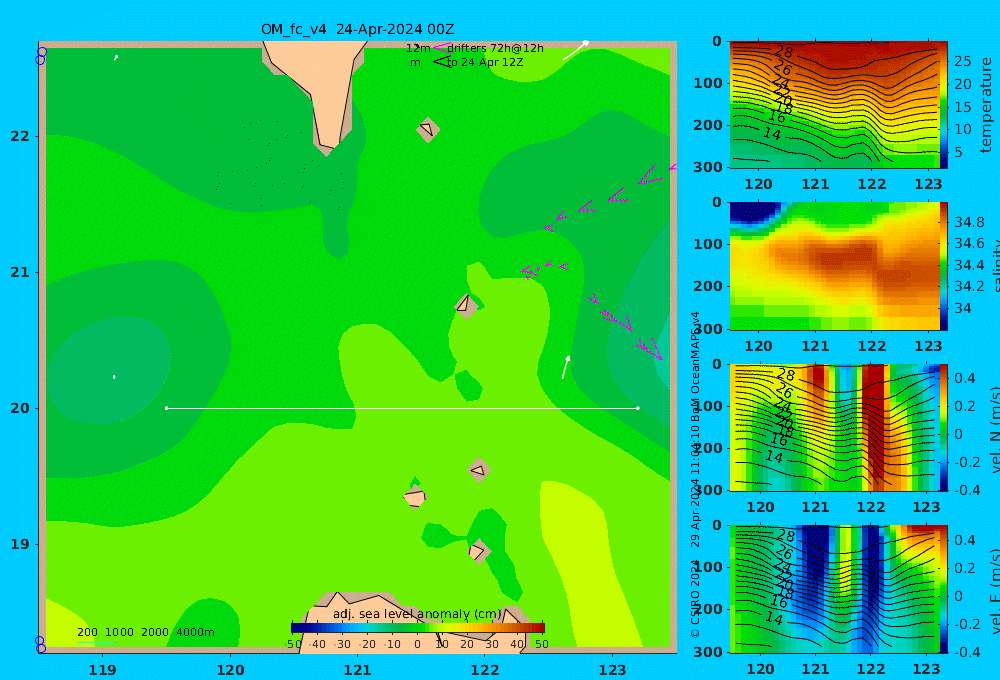Click the eastward velocity section panel
The width and height of the screenshot is (1000, 680).
coord(834,589)
